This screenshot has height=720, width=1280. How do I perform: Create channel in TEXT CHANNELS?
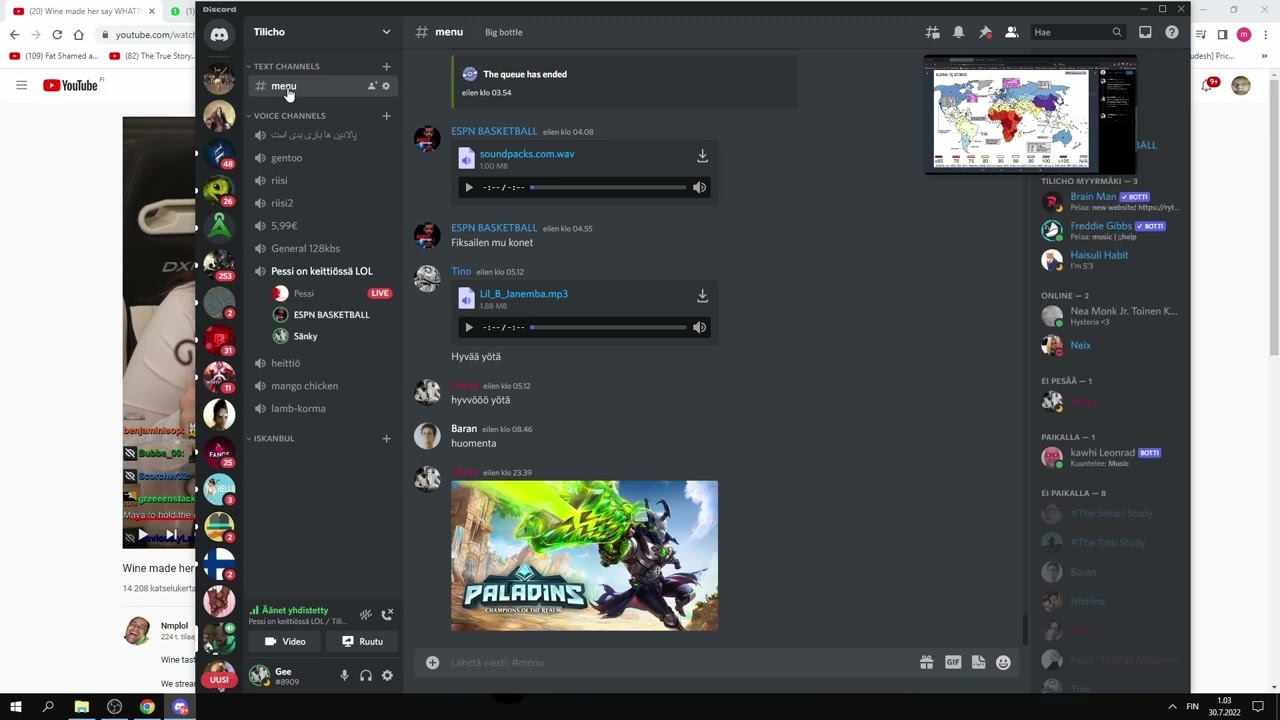pos(386,66)
